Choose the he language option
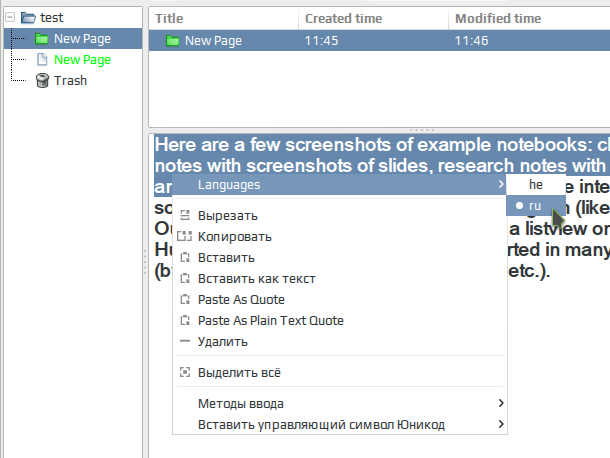This screenshot has width=610, height=458. pos(536,185)
